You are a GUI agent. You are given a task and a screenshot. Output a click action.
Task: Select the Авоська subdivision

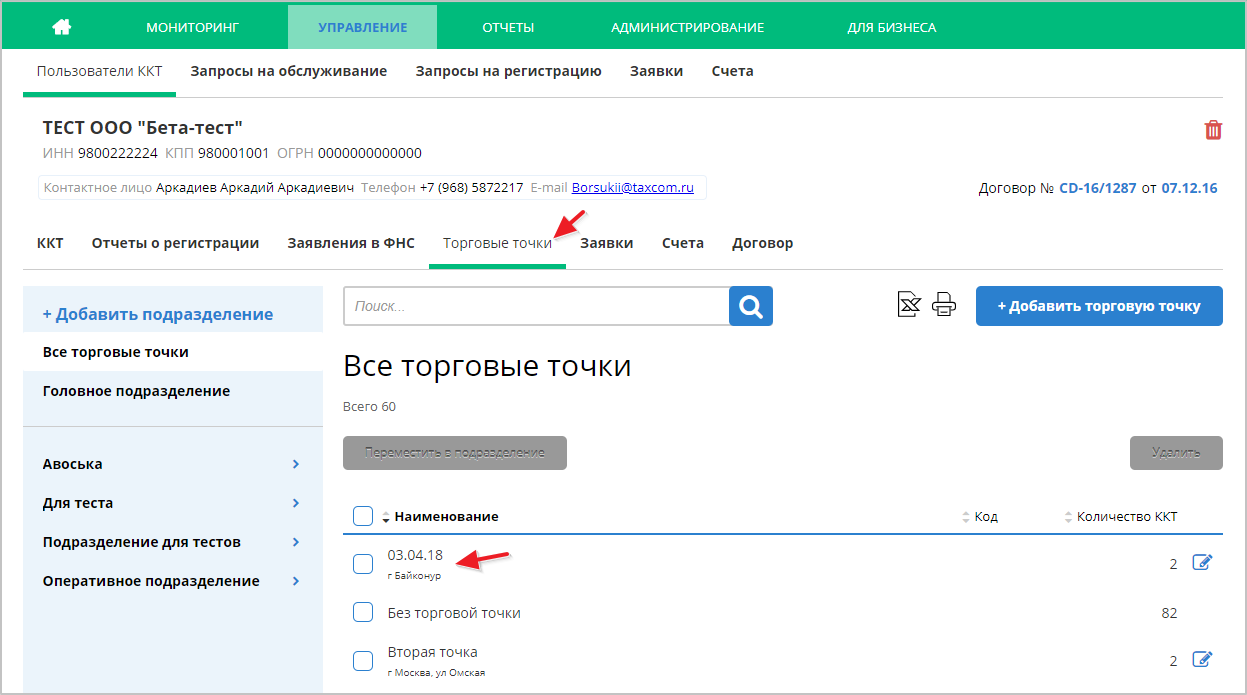pyautogui.click(x=72, y=464)
